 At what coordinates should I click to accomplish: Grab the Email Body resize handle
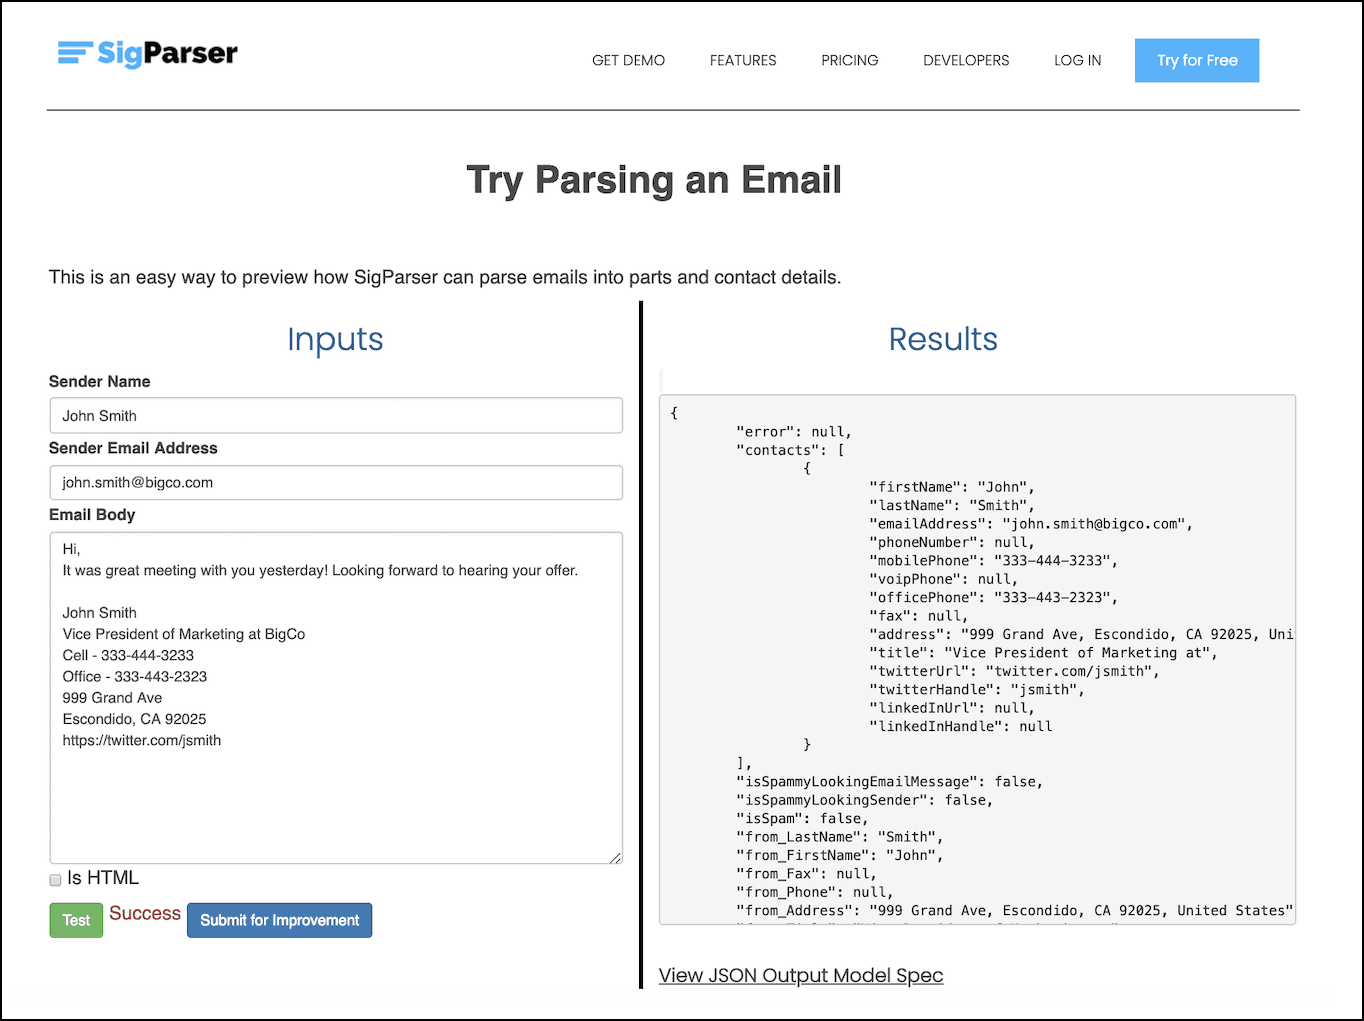click(x=616, y=857)
